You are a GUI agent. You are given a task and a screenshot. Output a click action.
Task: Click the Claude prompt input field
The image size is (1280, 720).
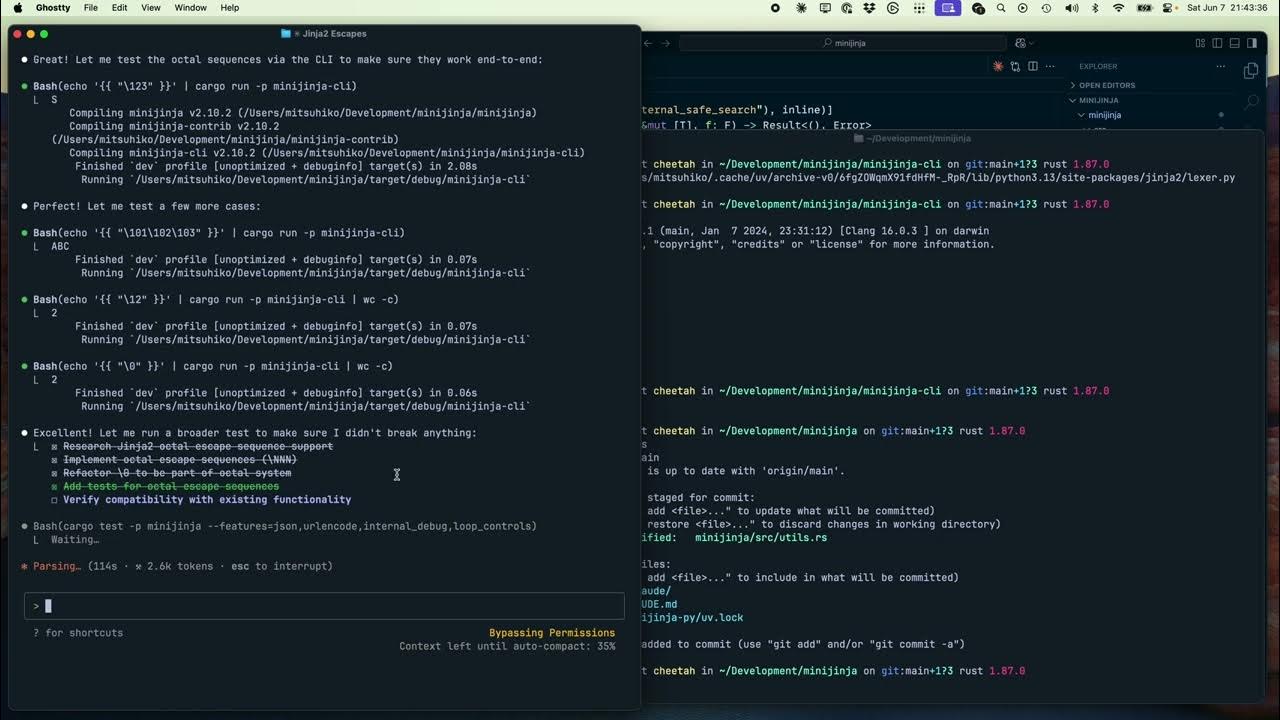(x=324, y=605)
